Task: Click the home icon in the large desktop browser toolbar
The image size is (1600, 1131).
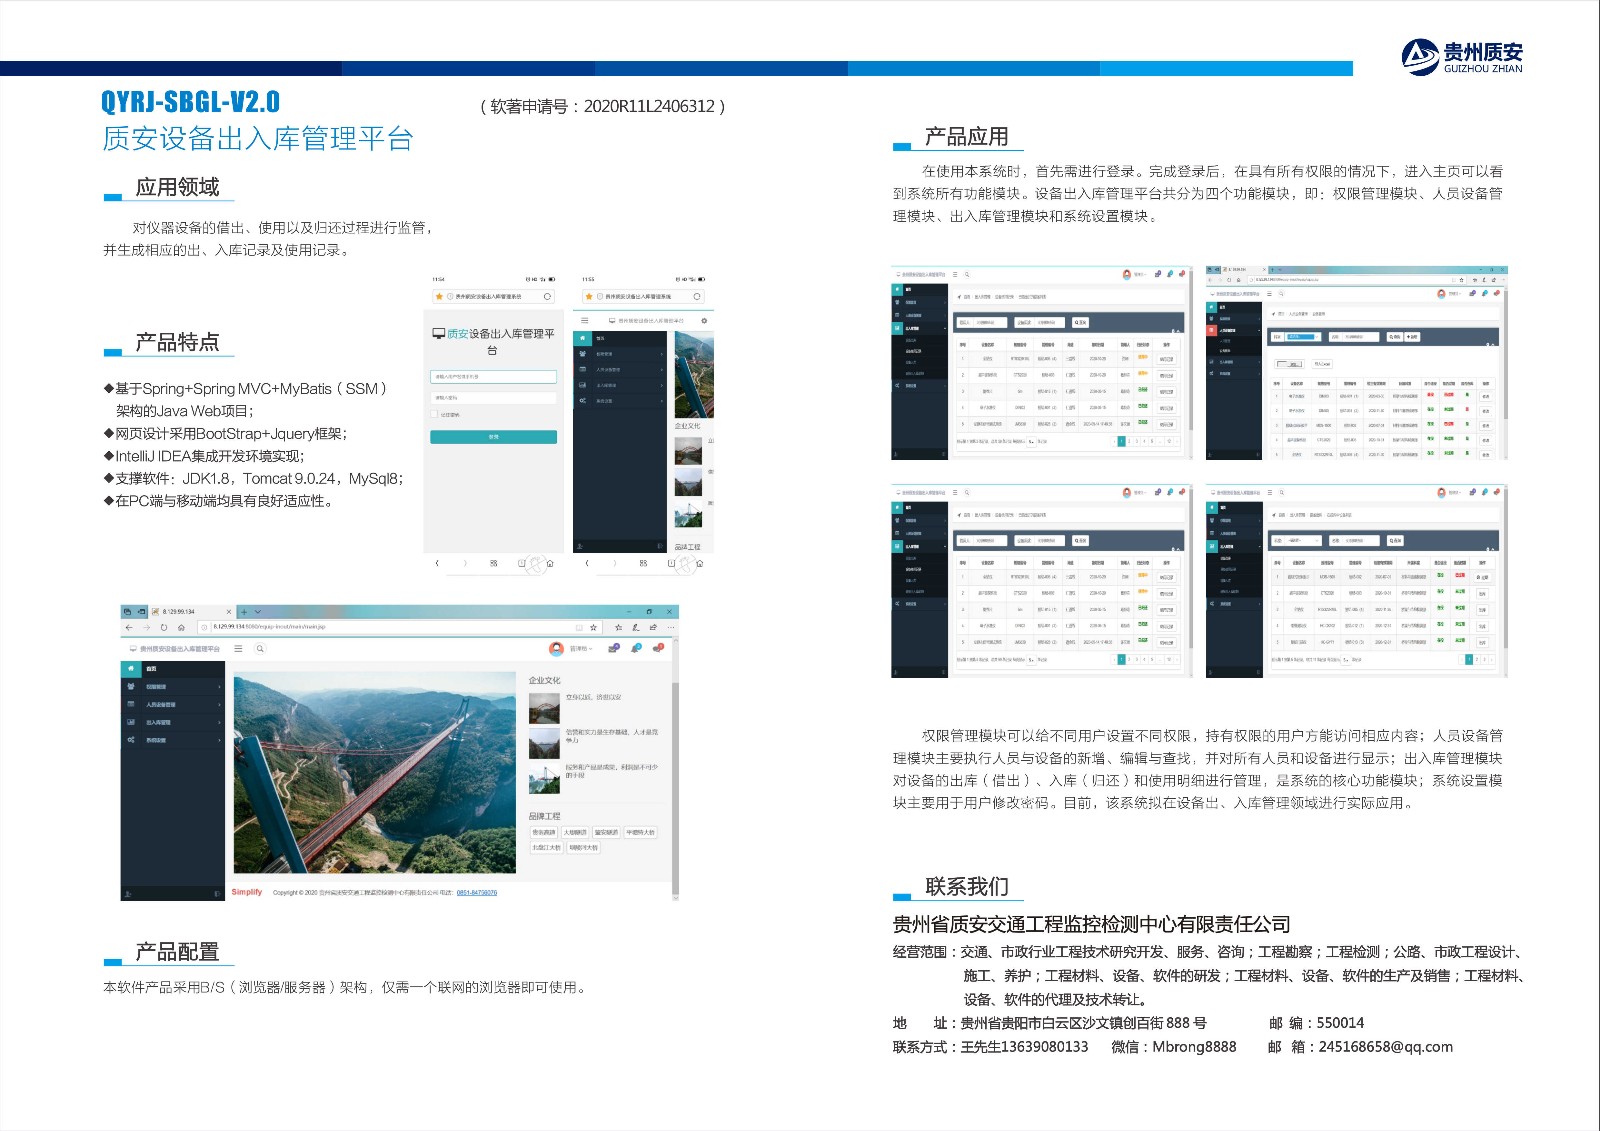Action: [x=181, y=627]
